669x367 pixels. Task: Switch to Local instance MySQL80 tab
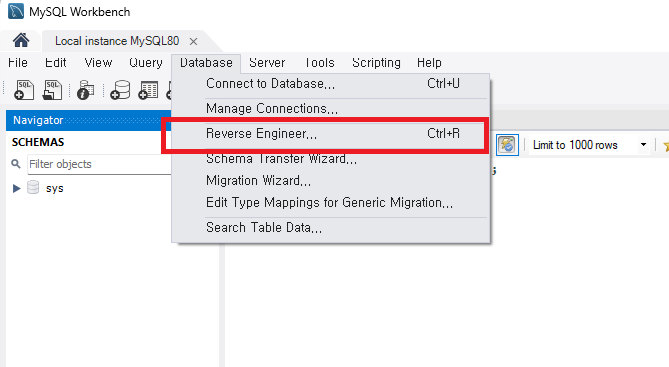[x=117, y=41]
